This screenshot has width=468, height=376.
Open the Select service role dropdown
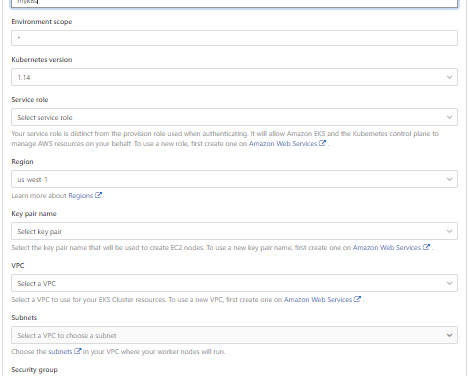tap(234, 117)
